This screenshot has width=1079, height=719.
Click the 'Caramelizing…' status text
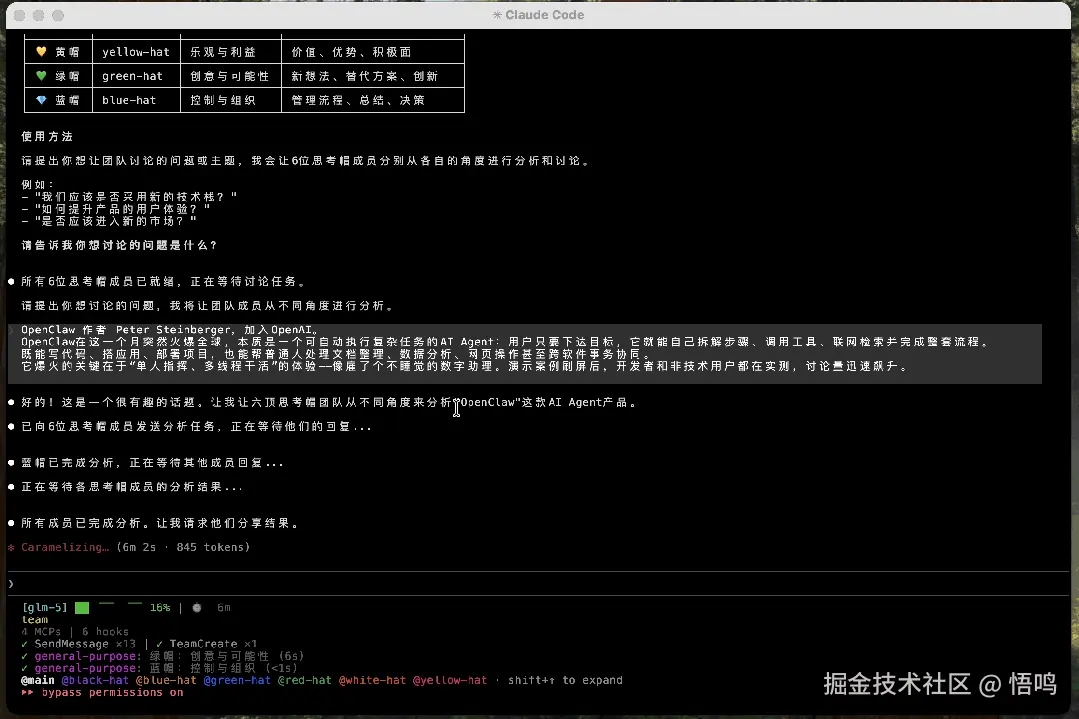coord(65,548)
